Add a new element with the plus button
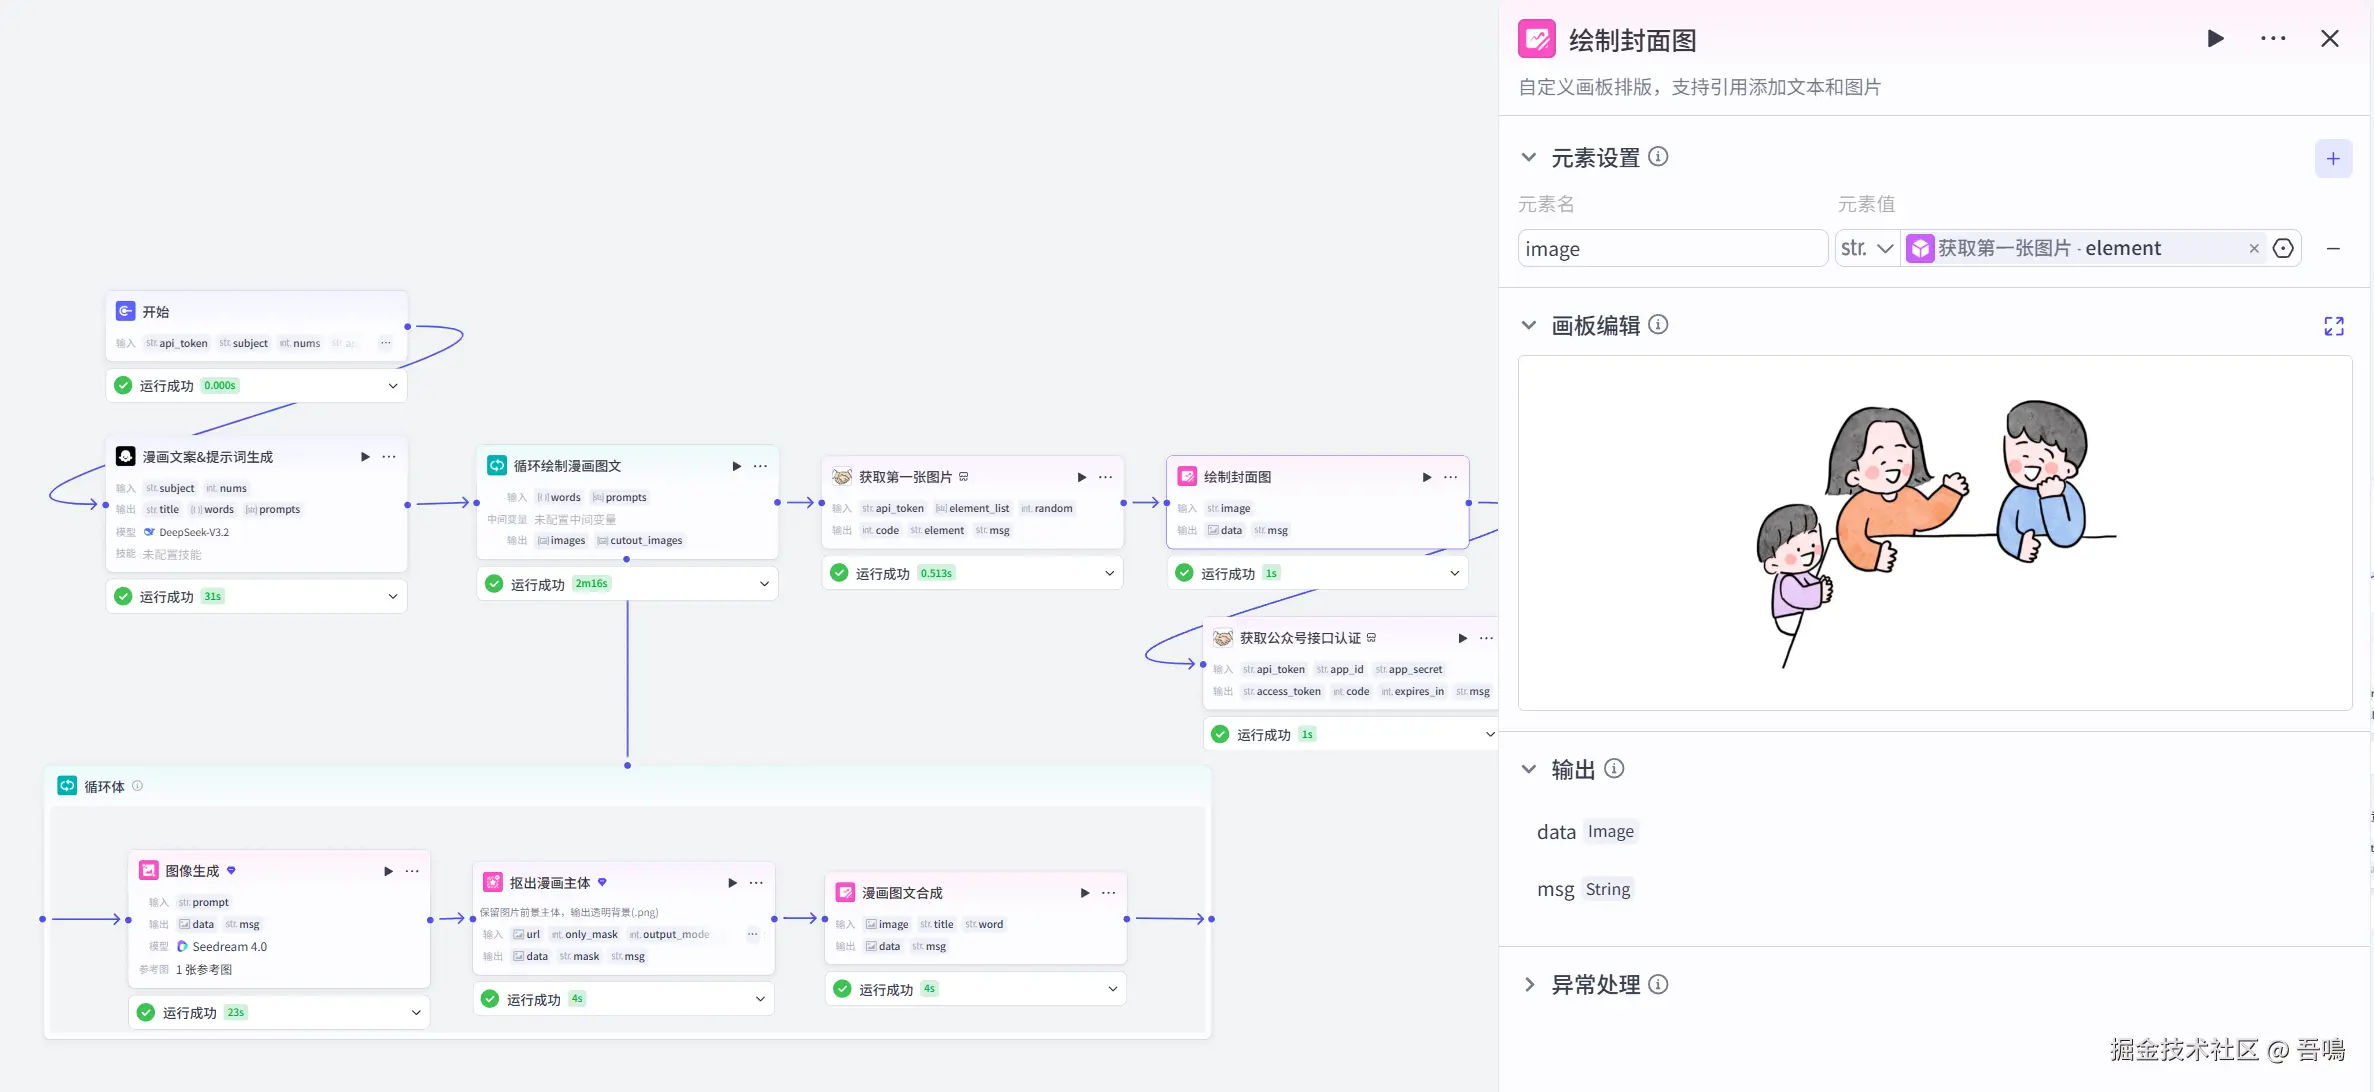Image resolution: width=2374 pixels, height=1092 pixels. [x=2332, y=159]
